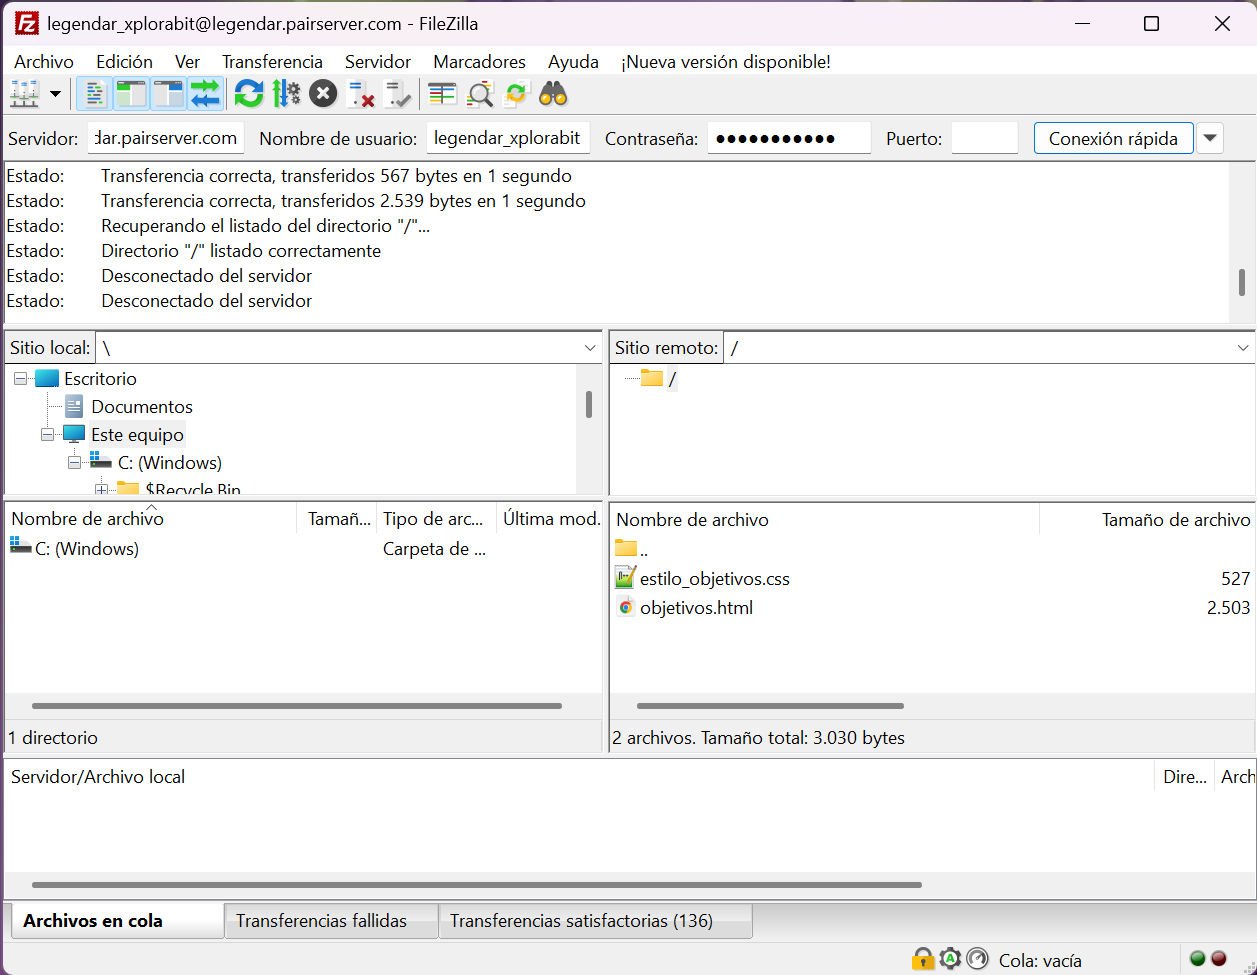
Task: Click into the Puerto input field
Action: pyautogui.click(x=984, y=138)
